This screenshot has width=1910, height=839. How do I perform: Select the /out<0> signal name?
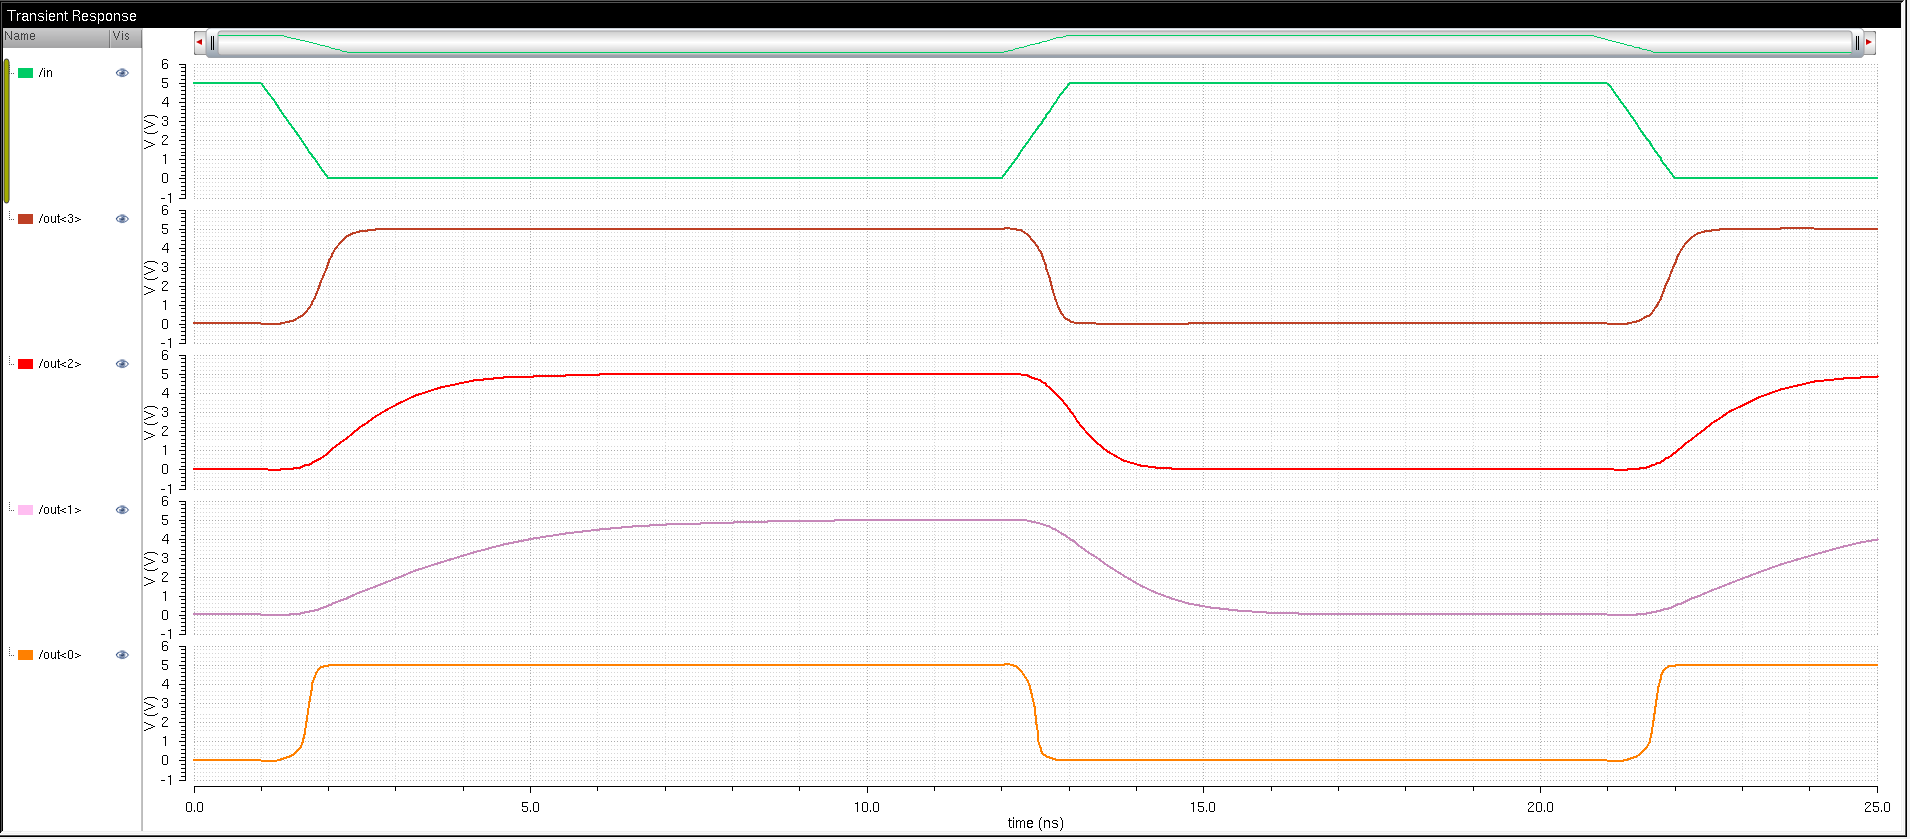pos(60,655)
